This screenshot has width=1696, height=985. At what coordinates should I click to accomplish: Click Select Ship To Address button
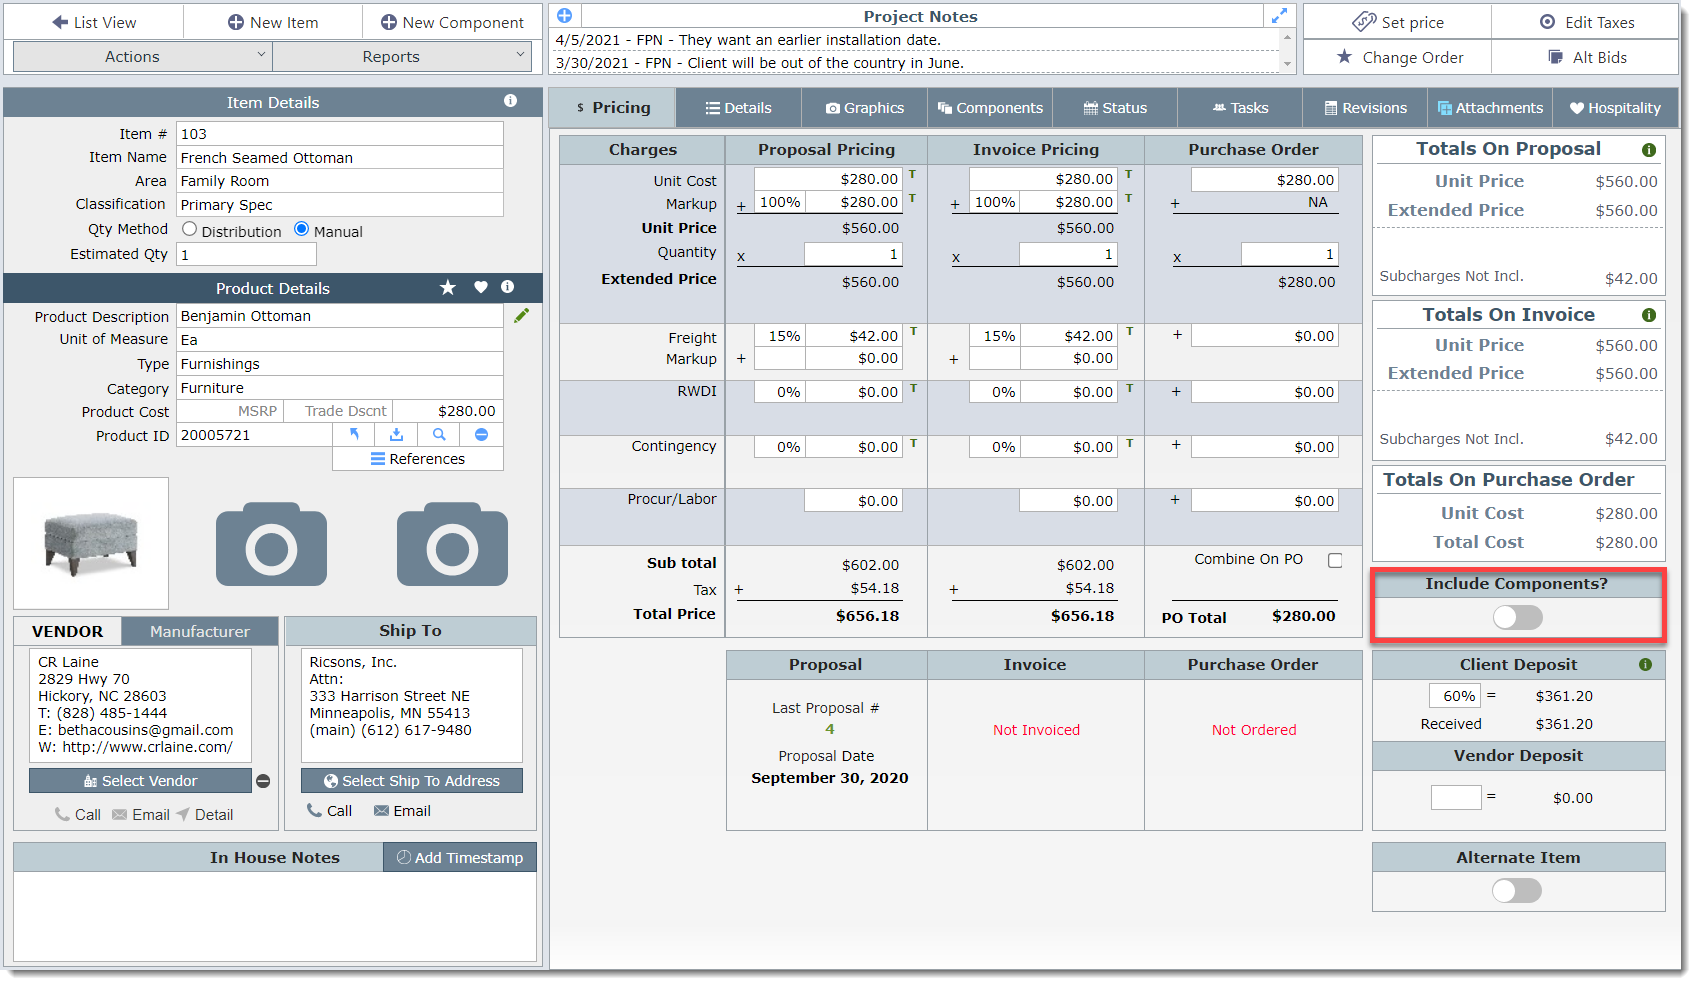tap(412, 781)
